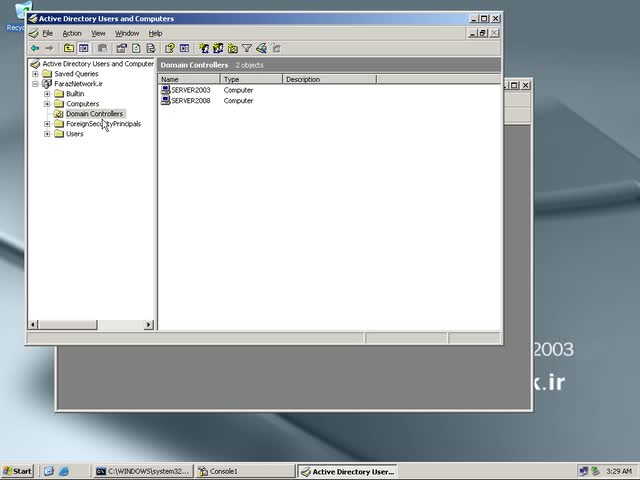The height and width of the screenshot is (480, 640).
Task: Open filter options with funnel icon
Action: pos(247,49)
